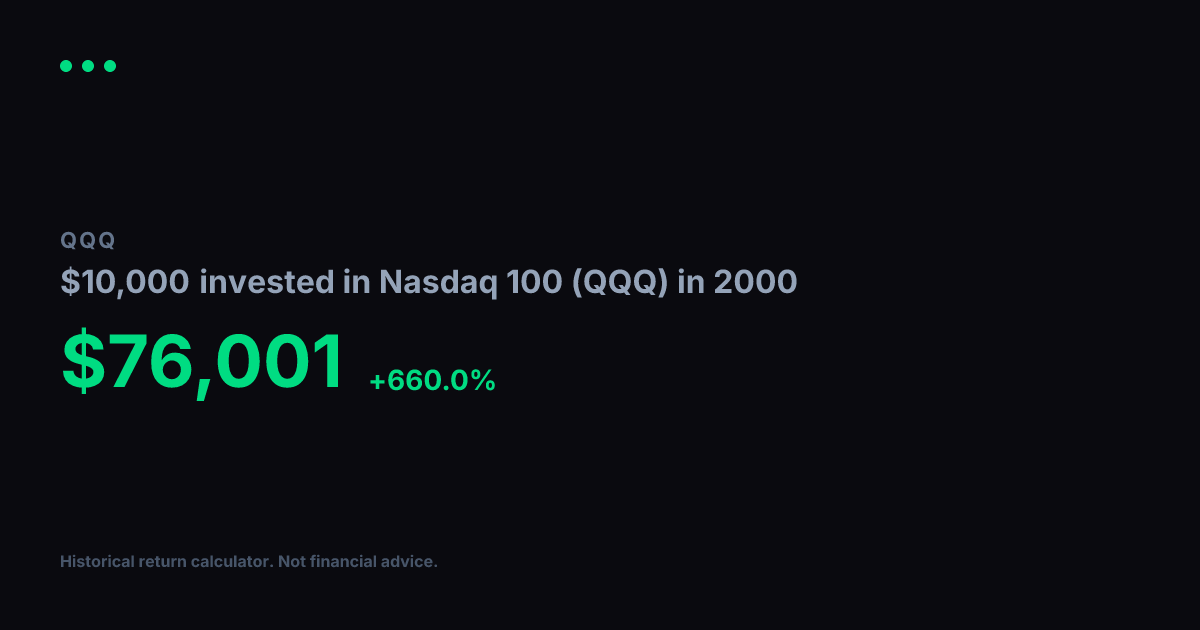Click the +660.0% return percentage
The height and width of the screenshot is (630, 1200).
[x=432, y=381]
